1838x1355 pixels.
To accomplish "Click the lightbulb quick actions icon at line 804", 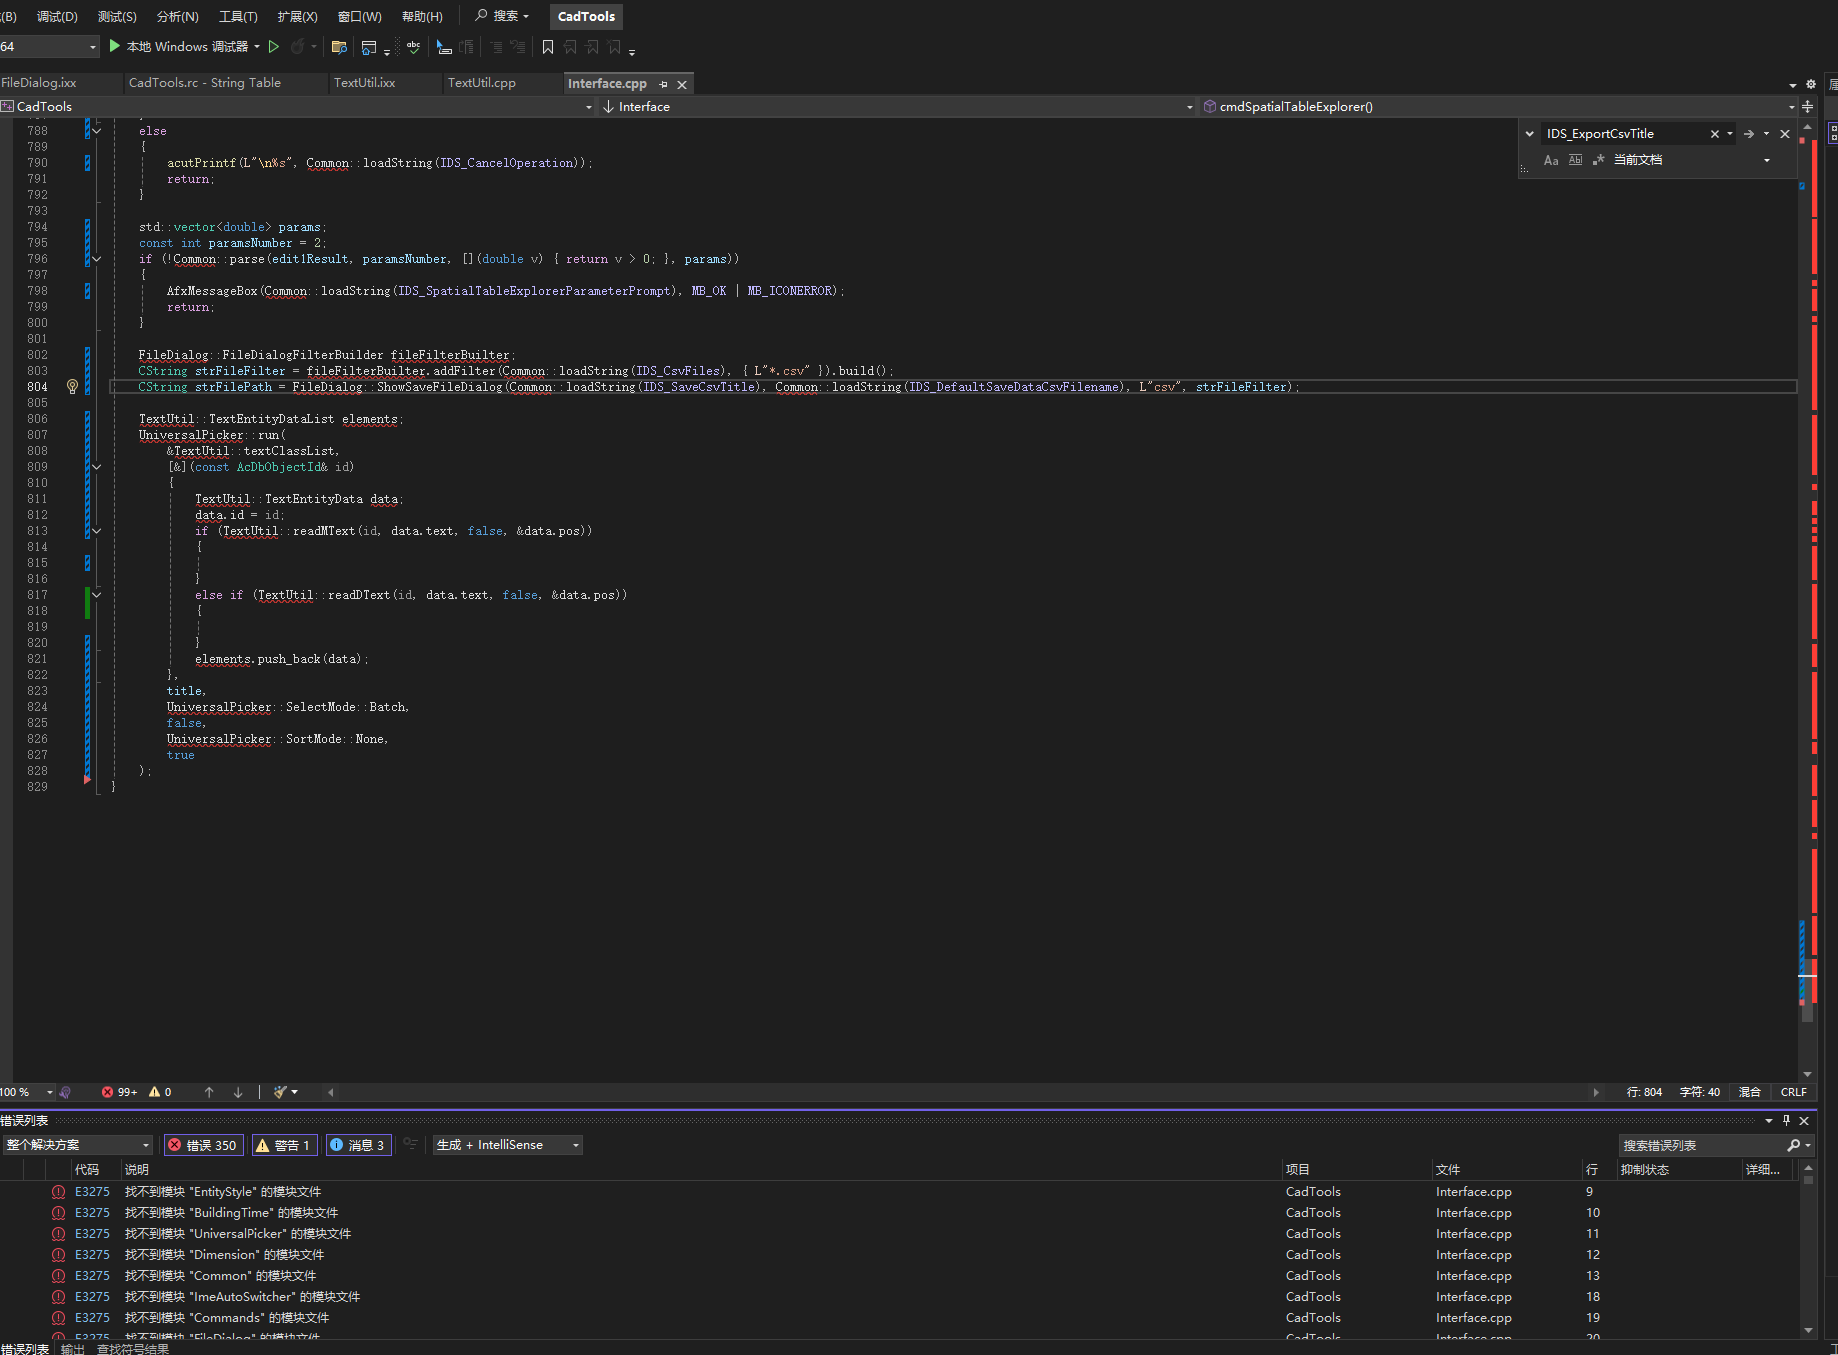I will click(72, 387).
